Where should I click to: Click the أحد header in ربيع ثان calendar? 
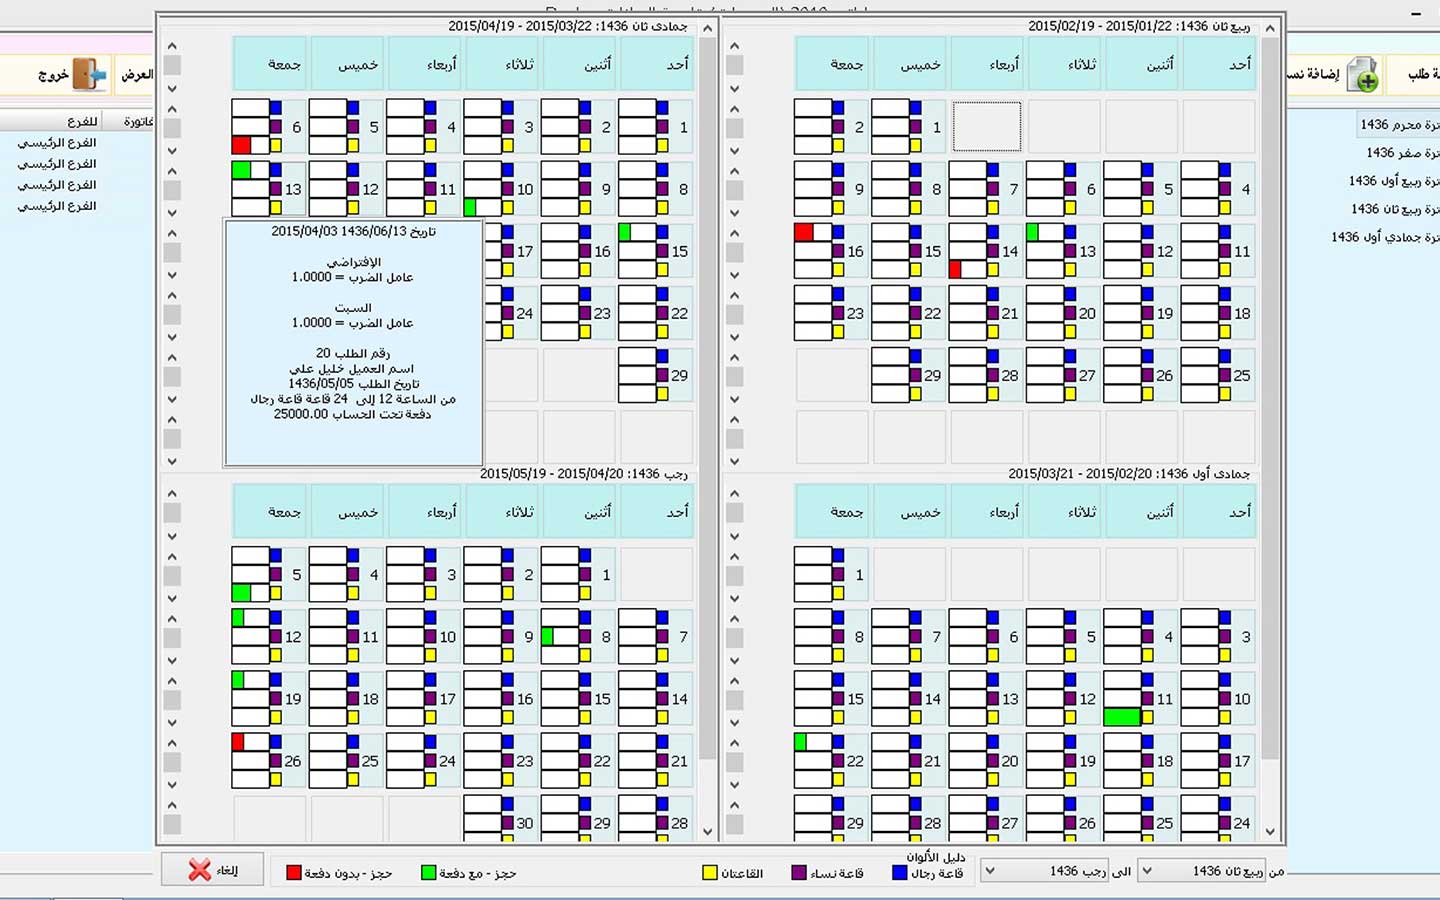click(x=1240, y=64)
